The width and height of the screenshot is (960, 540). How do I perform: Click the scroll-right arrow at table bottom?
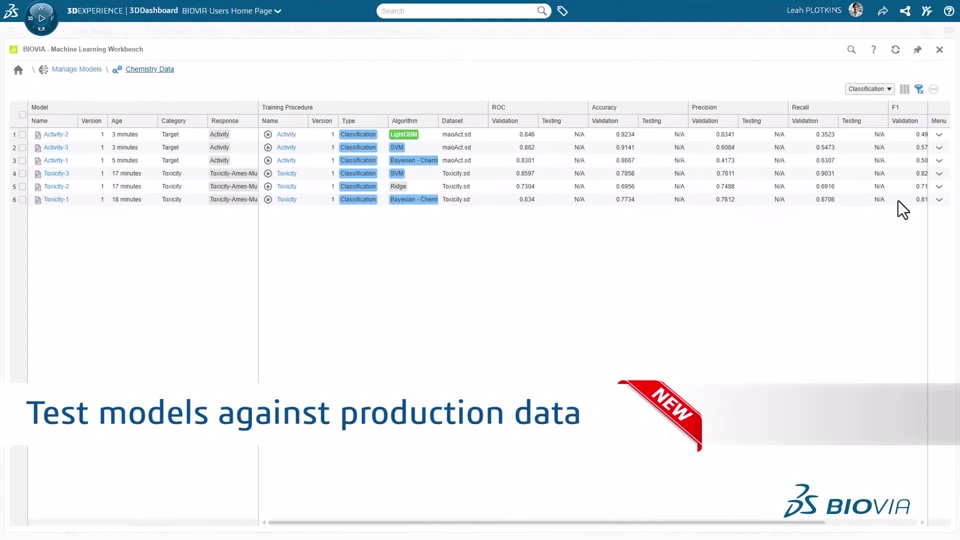pos(922,522)
